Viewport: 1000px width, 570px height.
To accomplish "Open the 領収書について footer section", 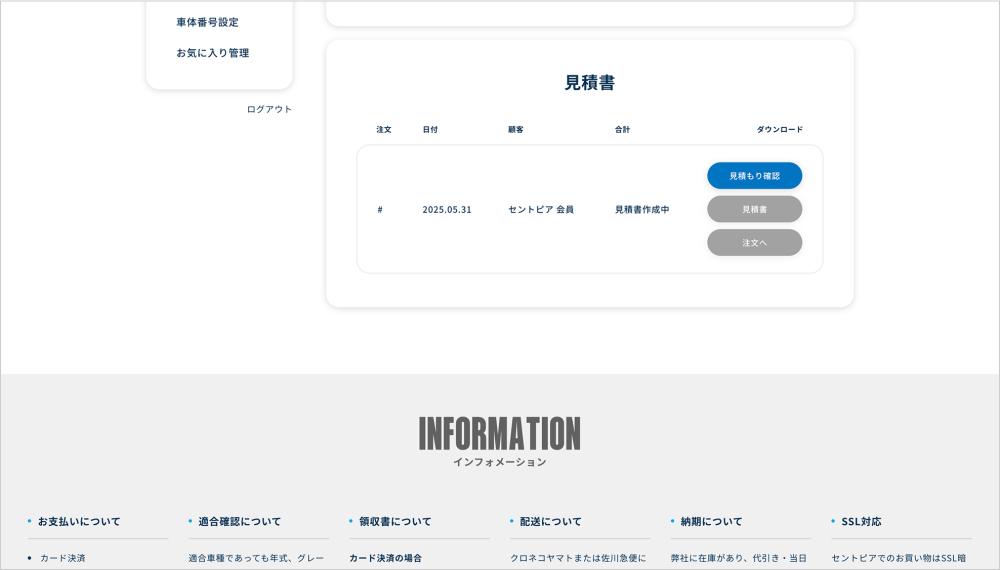I will pos(396,521).
